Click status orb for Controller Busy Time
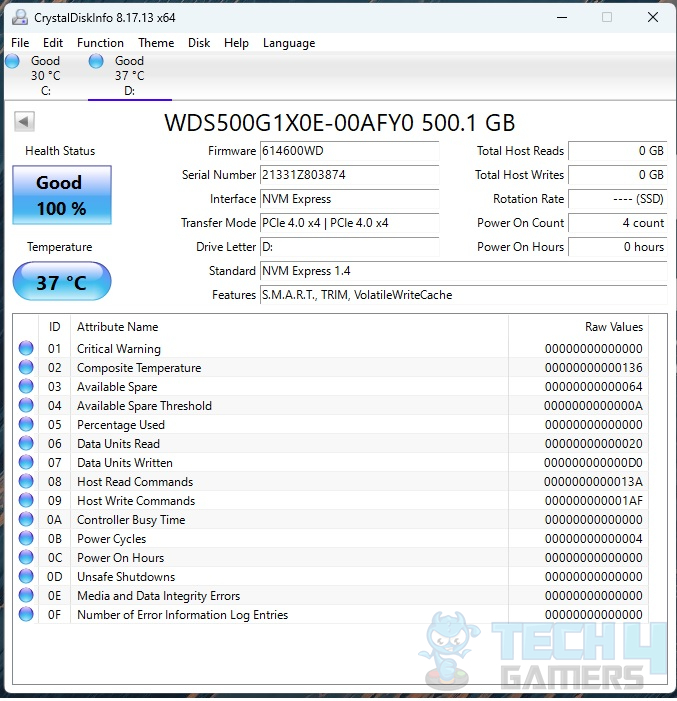677x701 pixels. coord(26,519)
